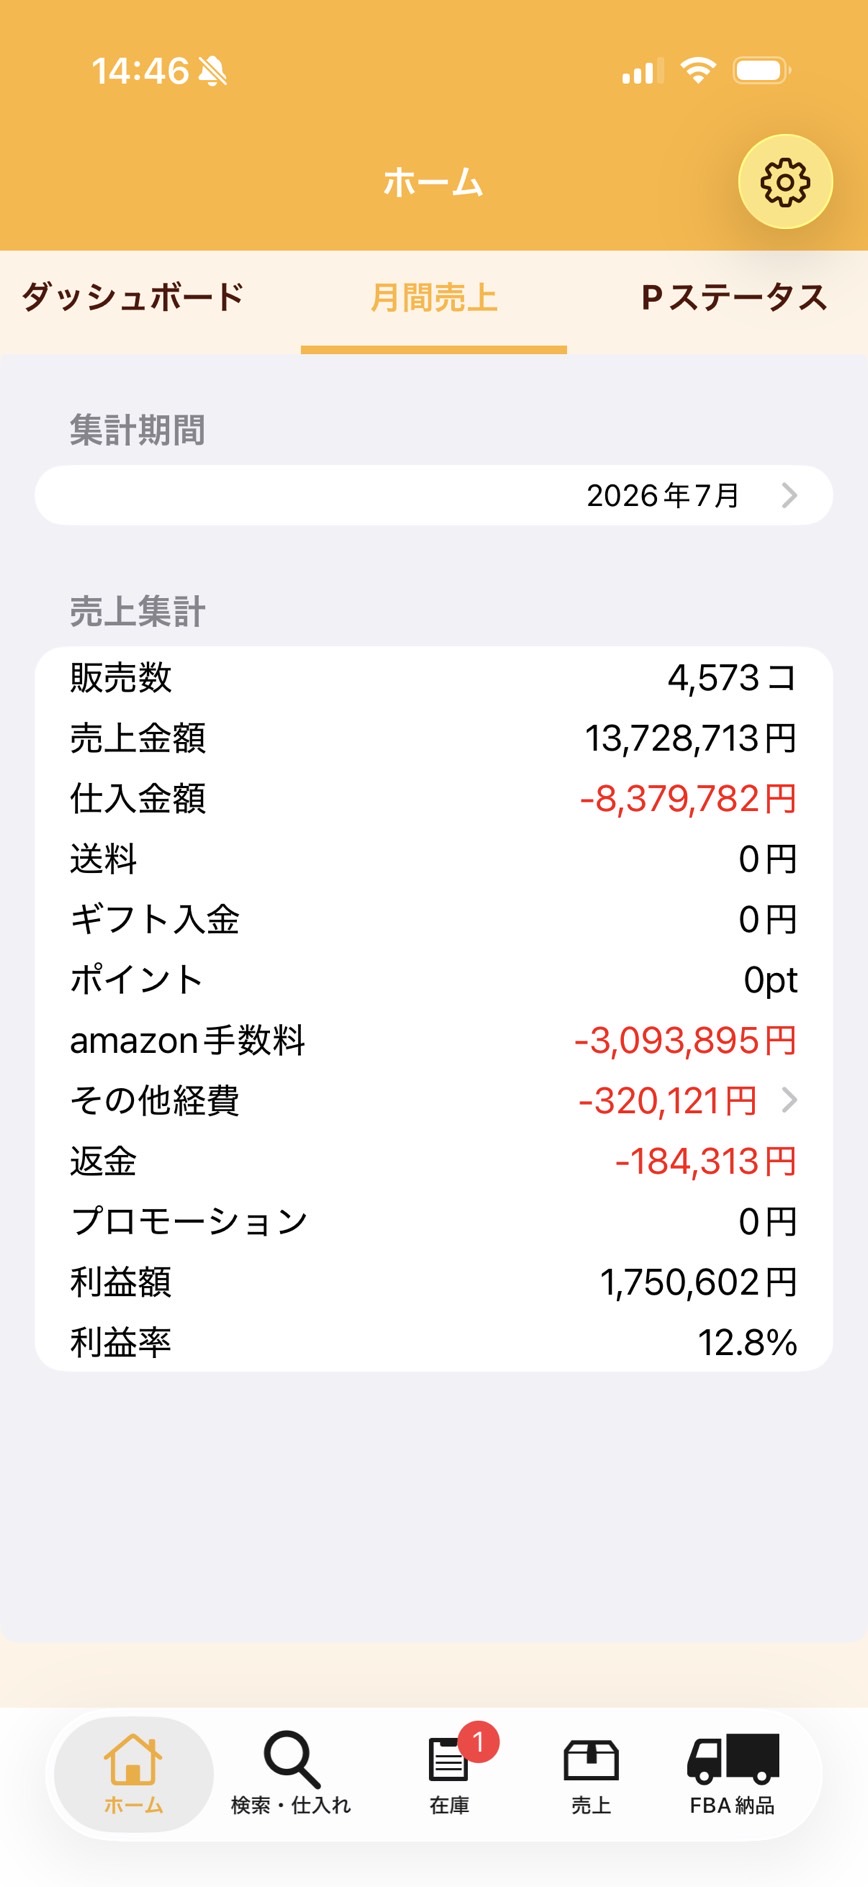The image size is (868, 1887).
Task: Tap the Wi-Fi status icon
Action: 698,70
